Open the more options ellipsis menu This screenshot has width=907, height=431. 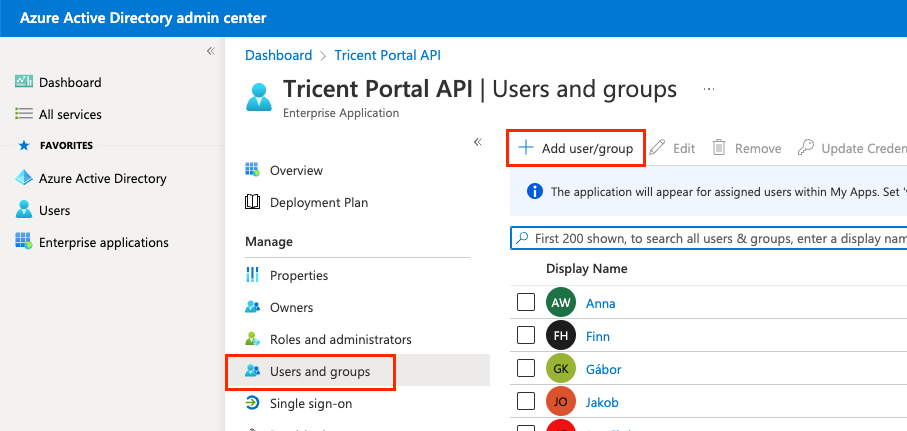pos(709,90)
